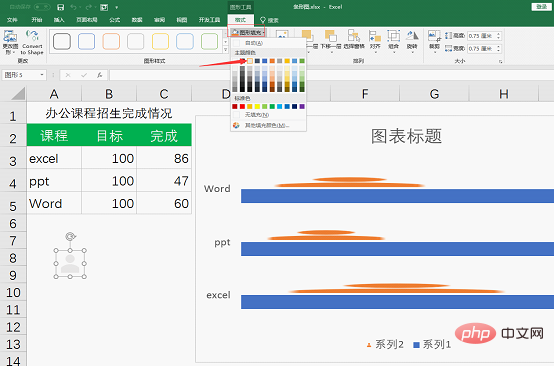Click the Save icon in quick access toolbar
This screenshot has height=366, width=554.
(60, 7)
